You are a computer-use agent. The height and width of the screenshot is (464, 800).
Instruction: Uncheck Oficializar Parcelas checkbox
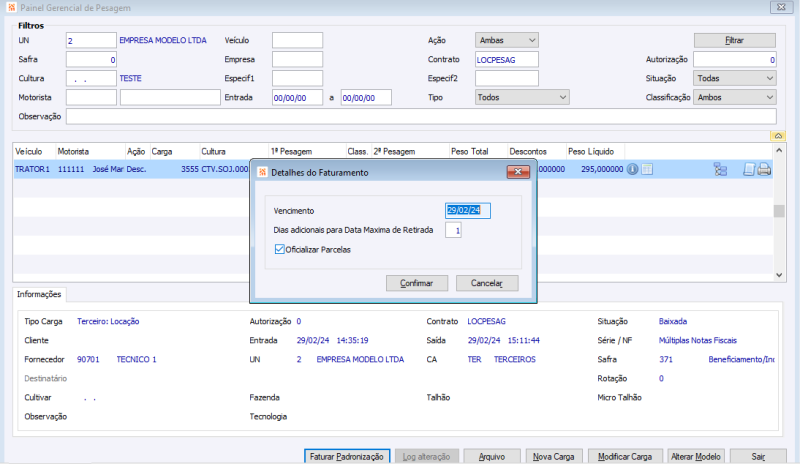tap(280, 249)
